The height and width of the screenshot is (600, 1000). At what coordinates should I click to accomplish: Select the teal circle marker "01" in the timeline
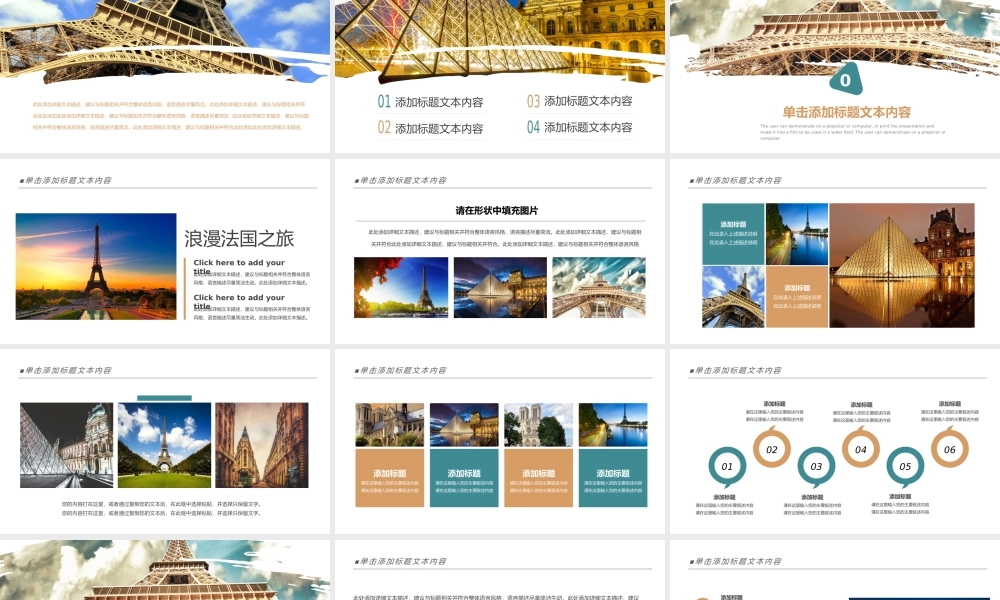pyautogui.click(x=727, y=466)
